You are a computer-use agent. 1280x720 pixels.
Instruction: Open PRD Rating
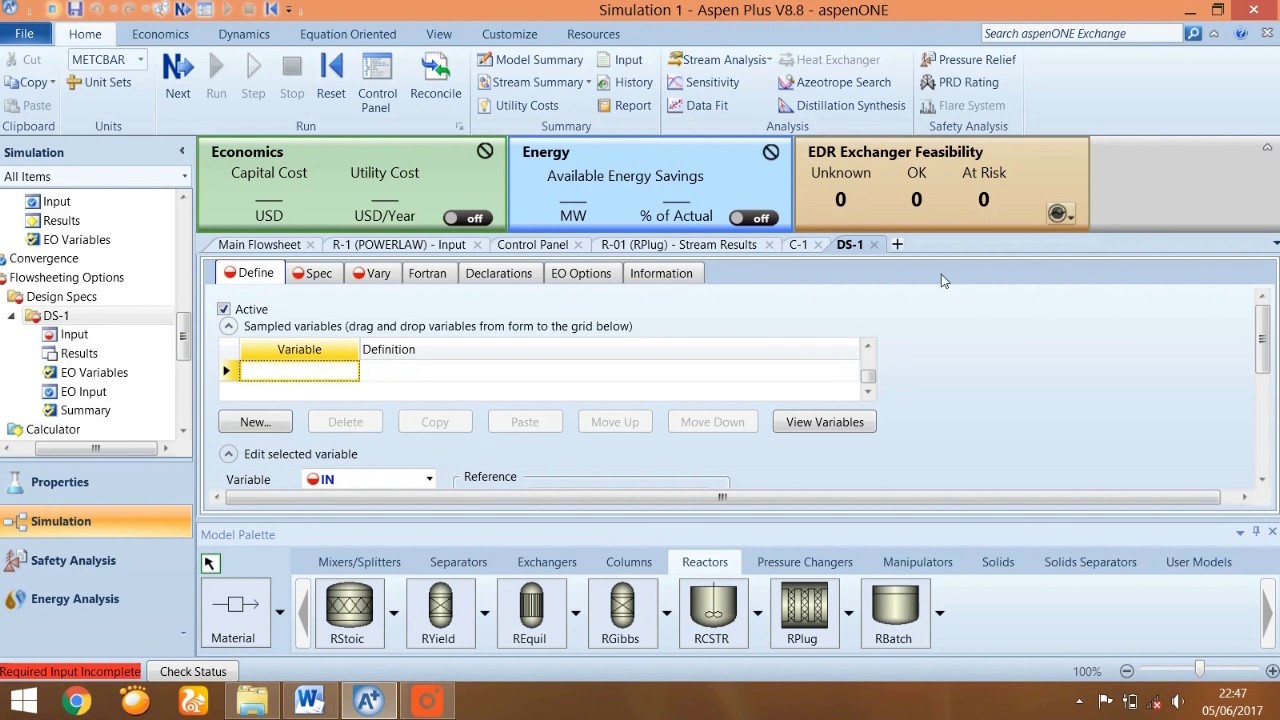point(959,82)
